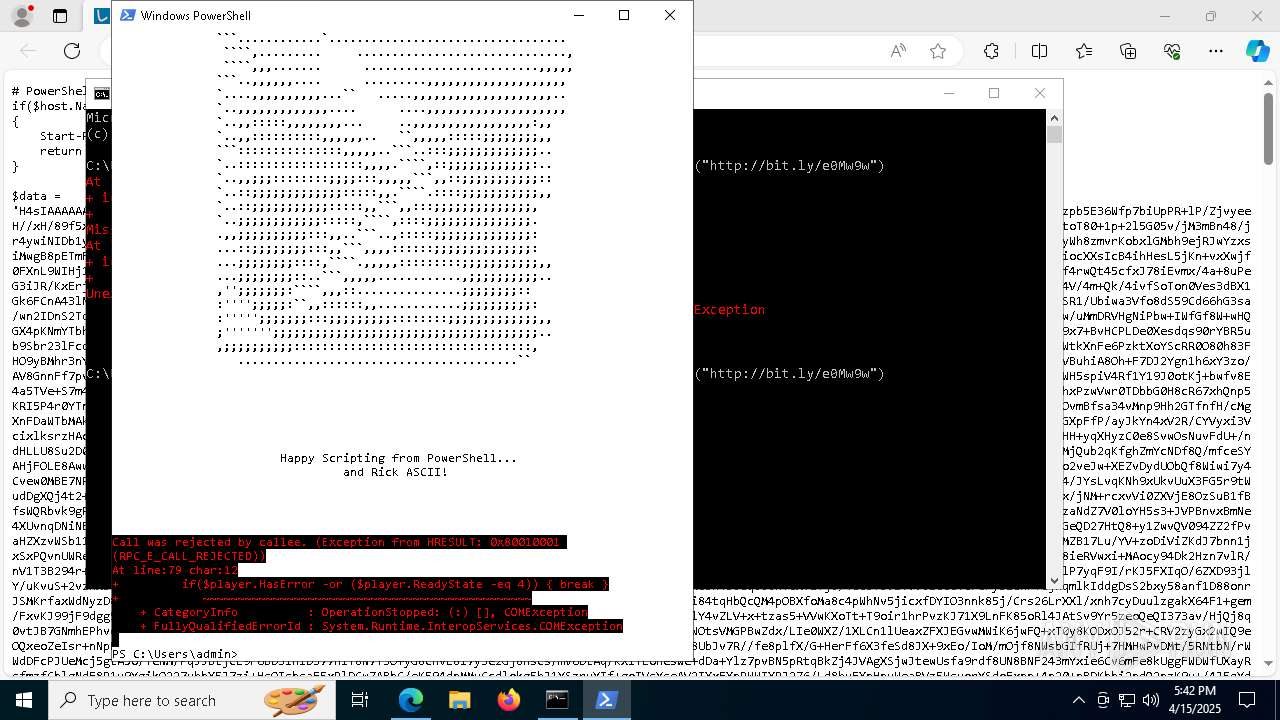1280x720 pixels.
Task: Maximize the background command prompt window
Action: coord(994,93)
